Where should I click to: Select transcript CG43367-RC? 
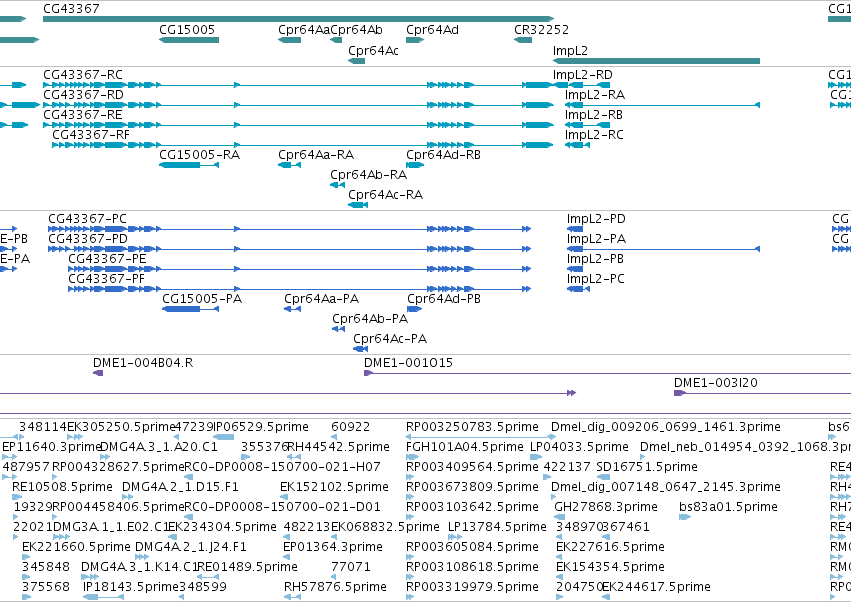point(298,85)
